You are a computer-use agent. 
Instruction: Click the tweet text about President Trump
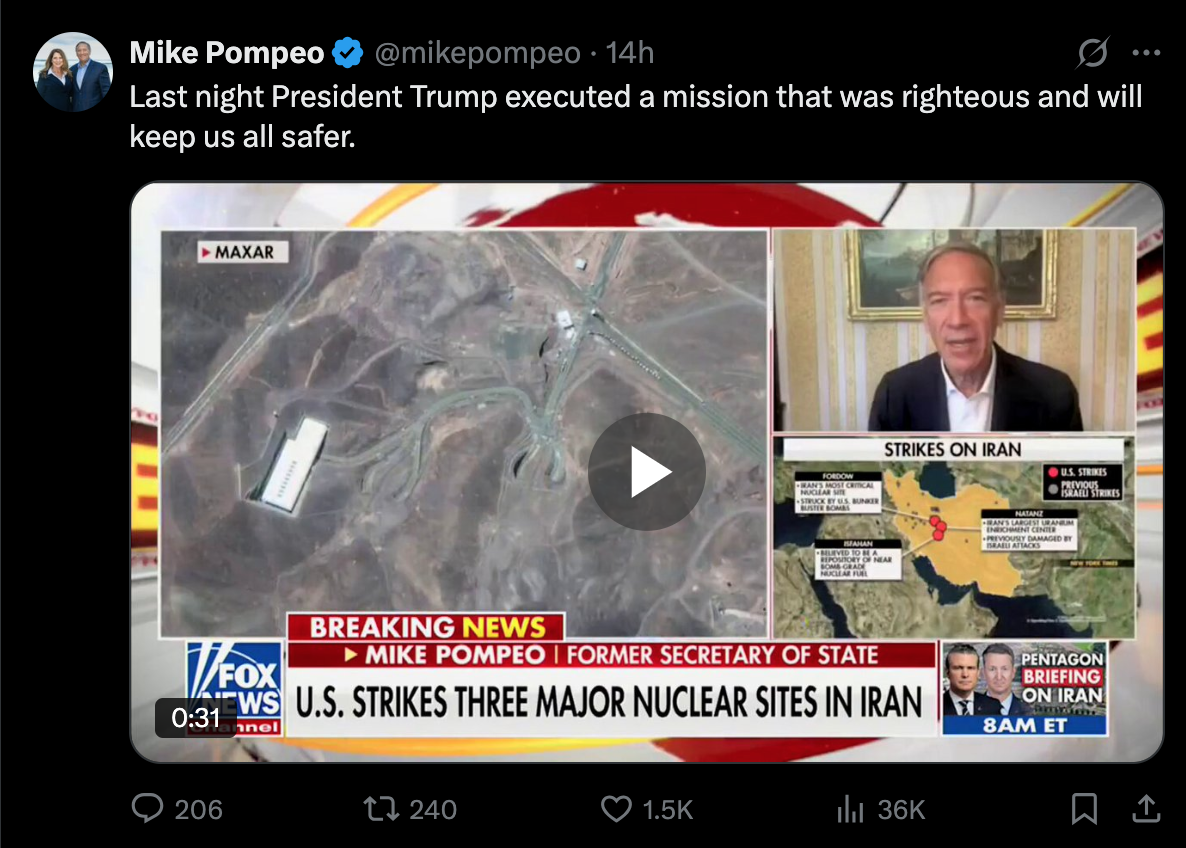click(635, 116)
